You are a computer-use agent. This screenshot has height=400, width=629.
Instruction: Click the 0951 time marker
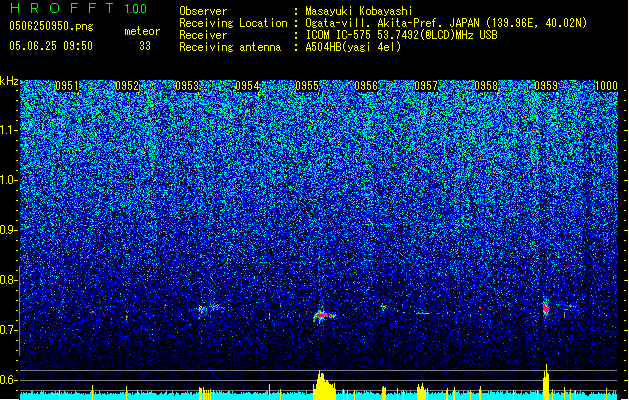(x=67, y=86)
